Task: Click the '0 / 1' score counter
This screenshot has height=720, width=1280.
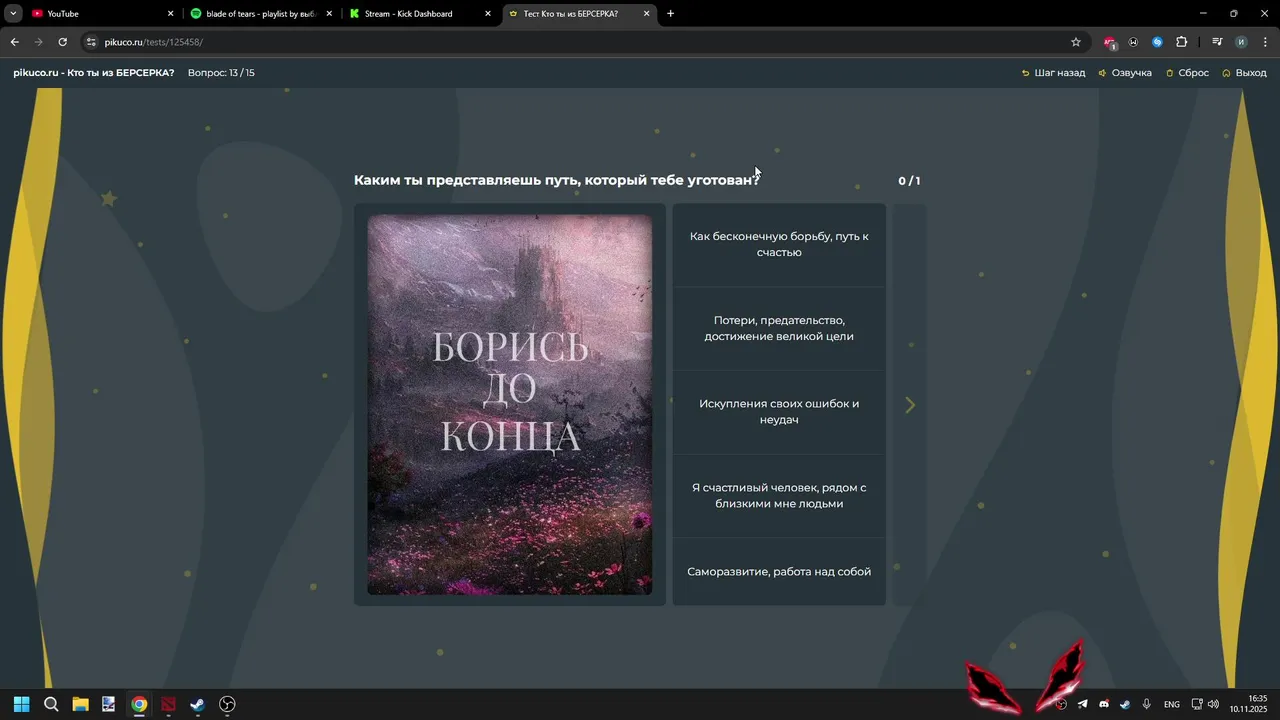Action: tap(909, 181)
